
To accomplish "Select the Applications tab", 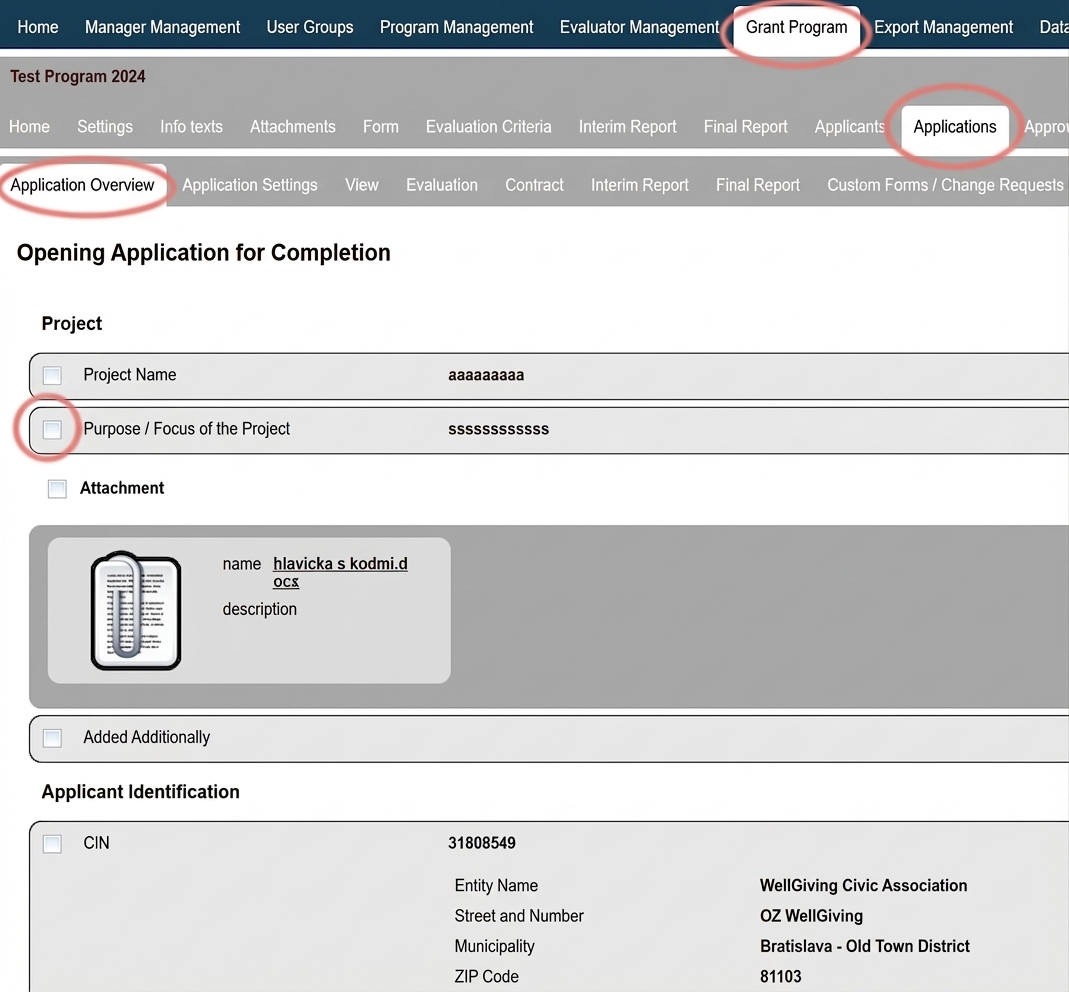I will [954, 127].
